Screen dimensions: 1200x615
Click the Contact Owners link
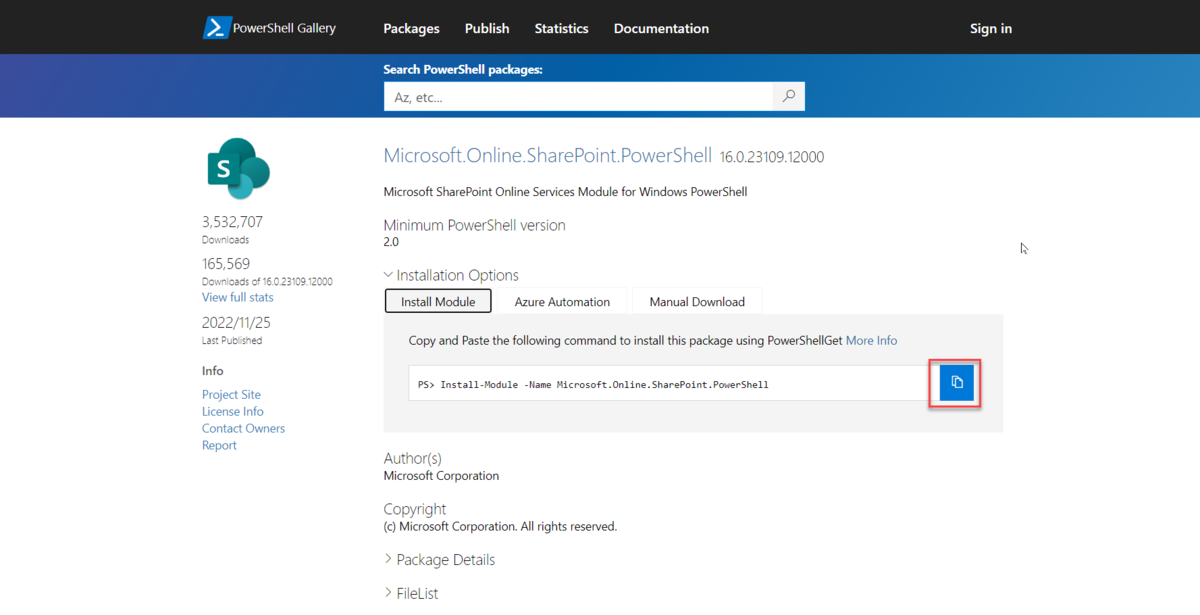coord(243,428)
